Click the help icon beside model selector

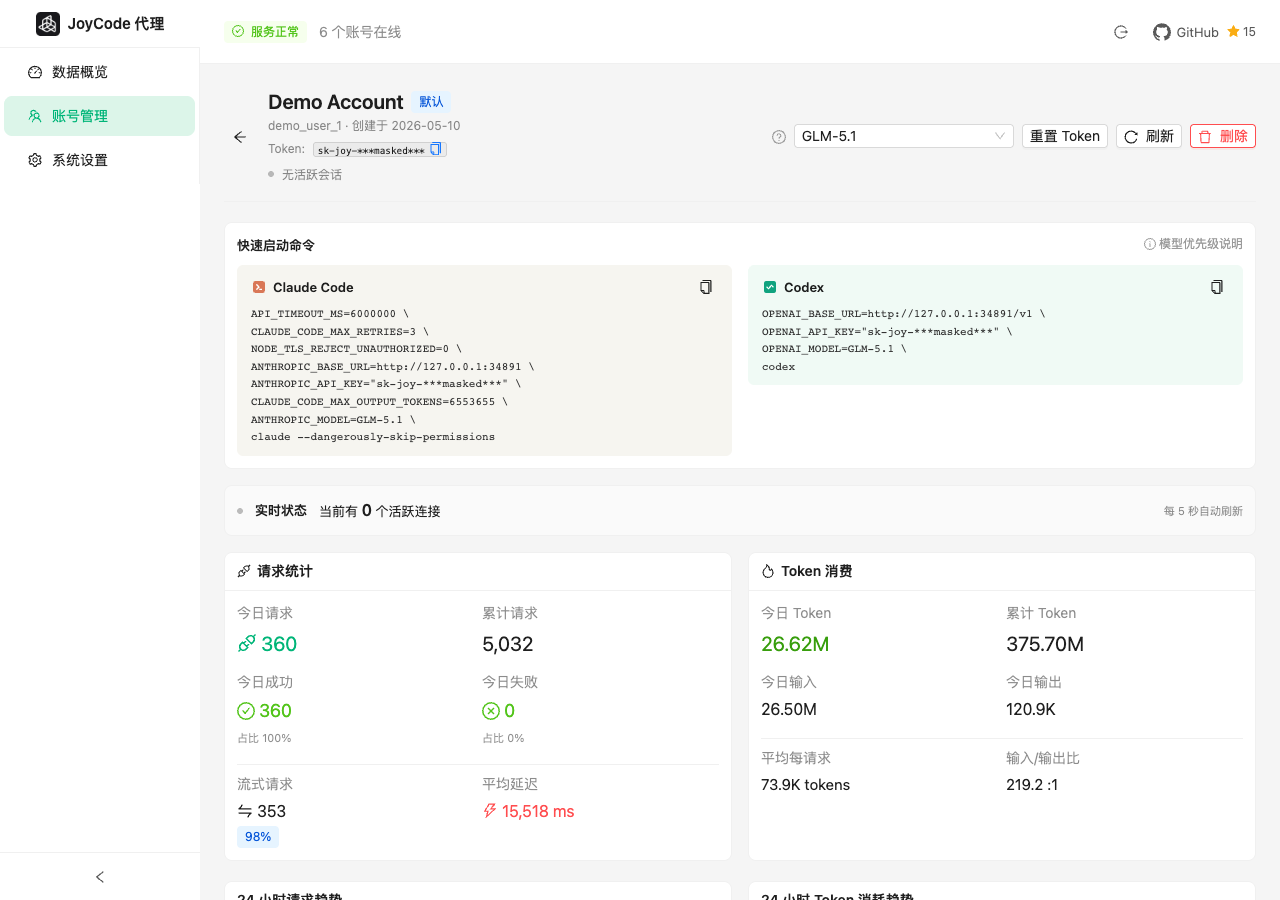[x=779, y=137]
